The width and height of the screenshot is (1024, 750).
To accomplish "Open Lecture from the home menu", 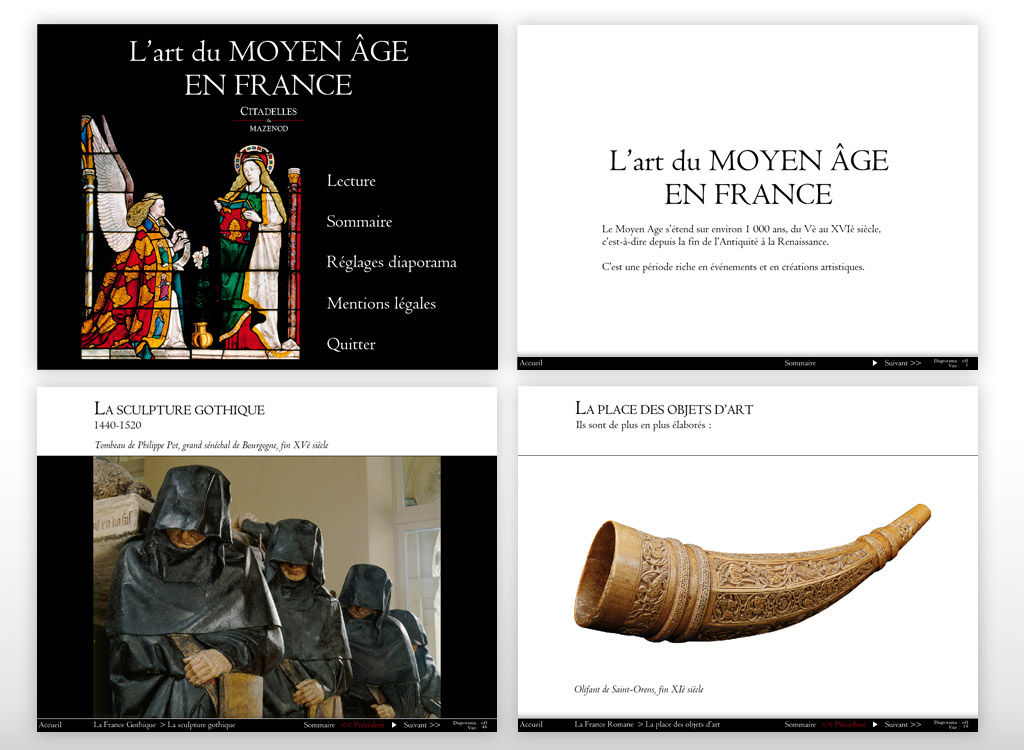I will pyautogui.click(x=351, y=181).
